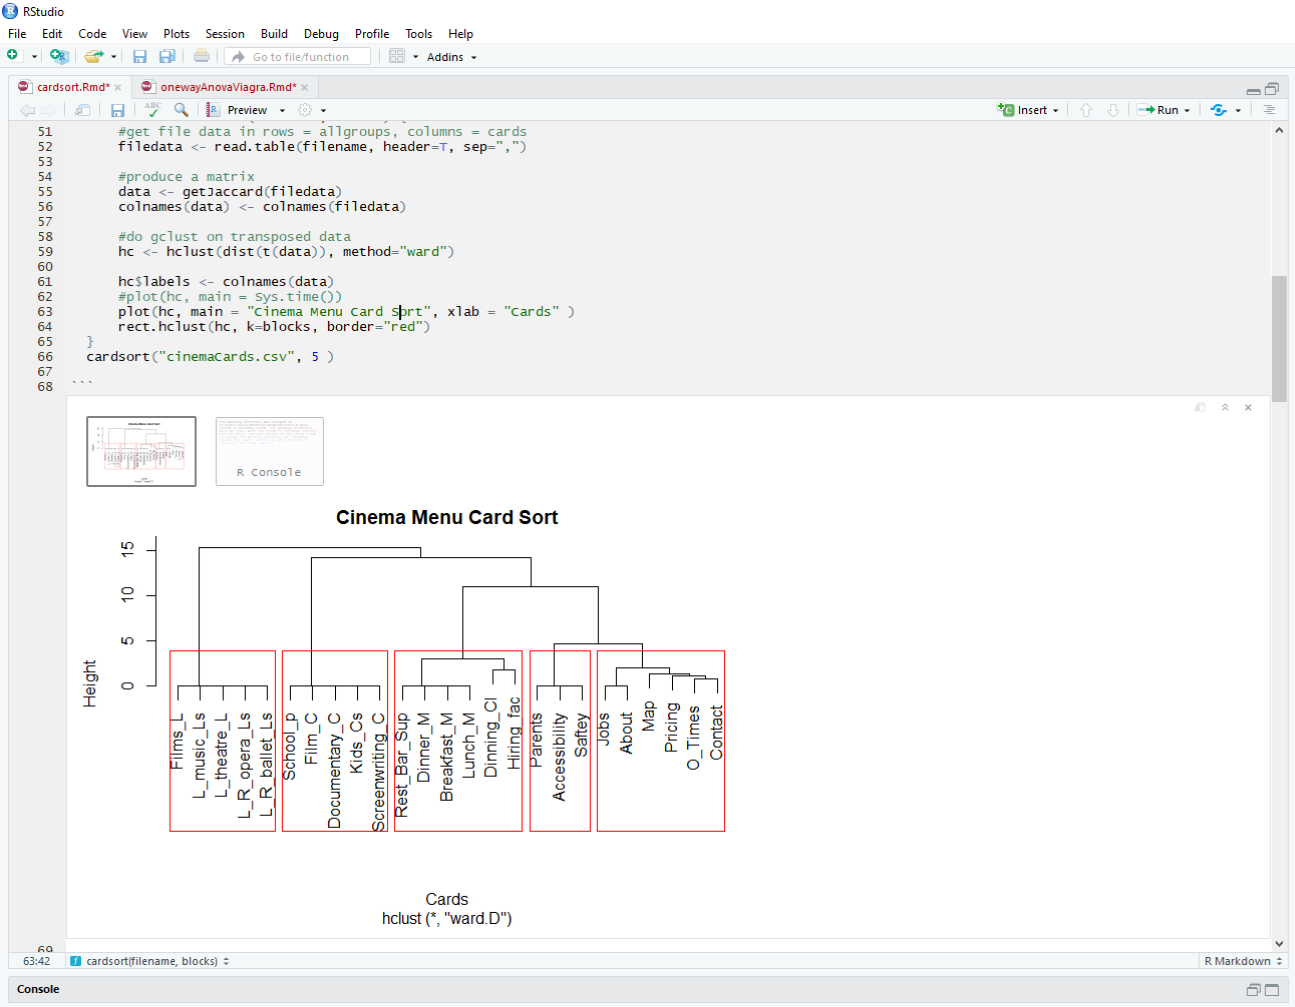Click the Insert chunk button

click(x=1028, y=110)
